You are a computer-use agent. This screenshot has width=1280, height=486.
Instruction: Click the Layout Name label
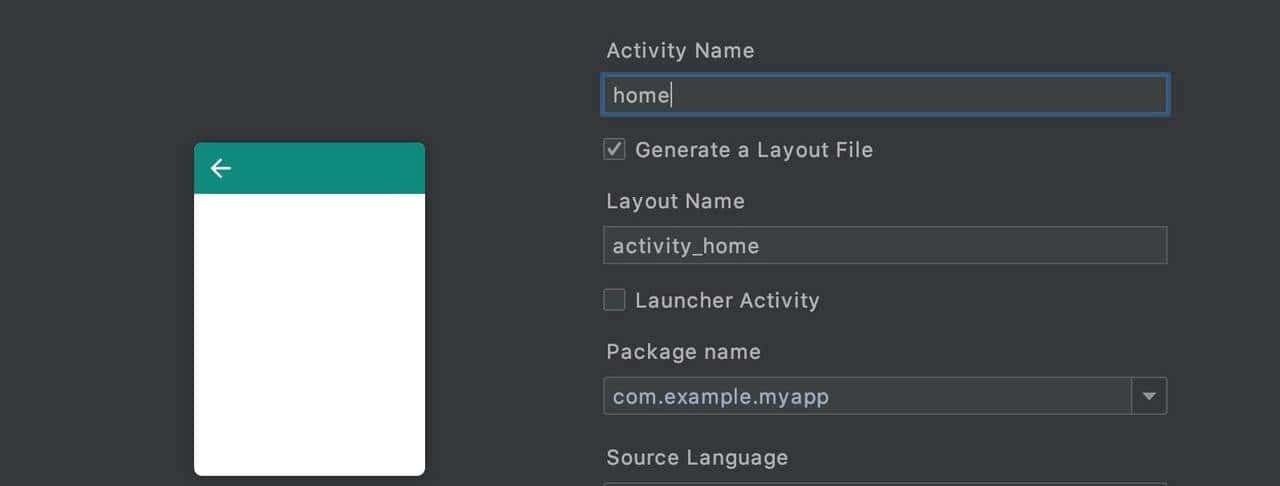(x=675, y=201)
